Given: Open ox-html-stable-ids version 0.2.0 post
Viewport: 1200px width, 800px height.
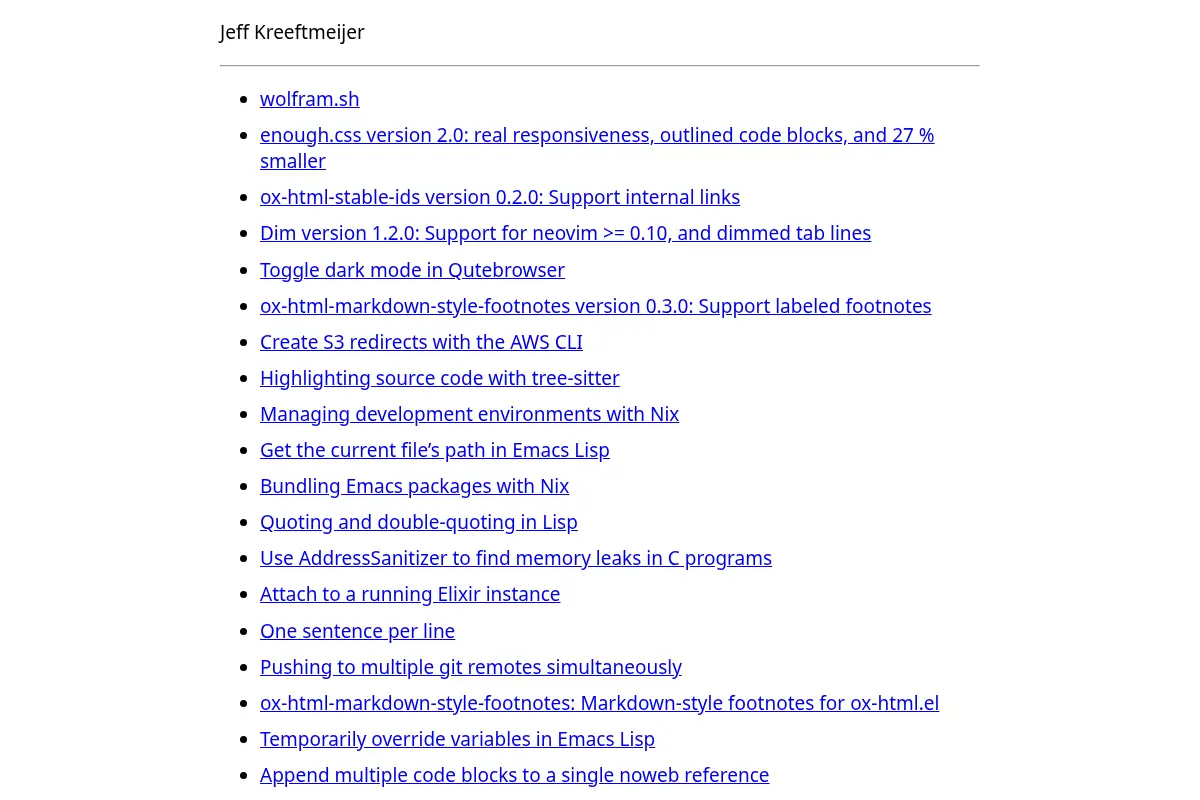Looking at the screenshot, I should [x=500, y=197].
